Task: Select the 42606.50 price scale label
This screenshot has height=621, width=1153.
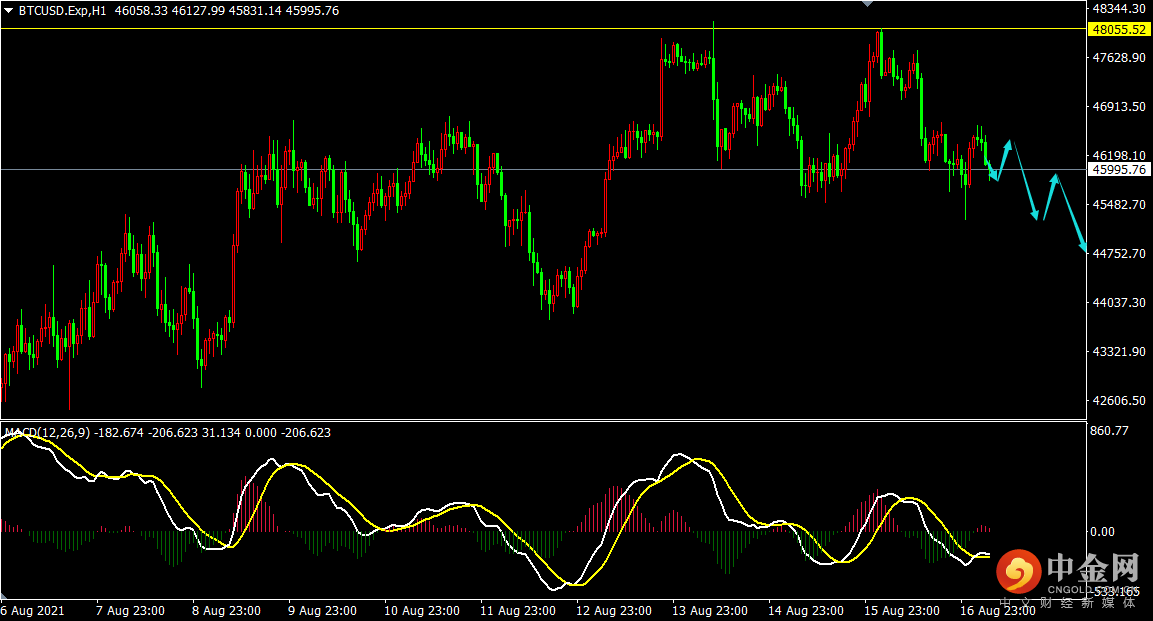Action: tap(1119, 401)
